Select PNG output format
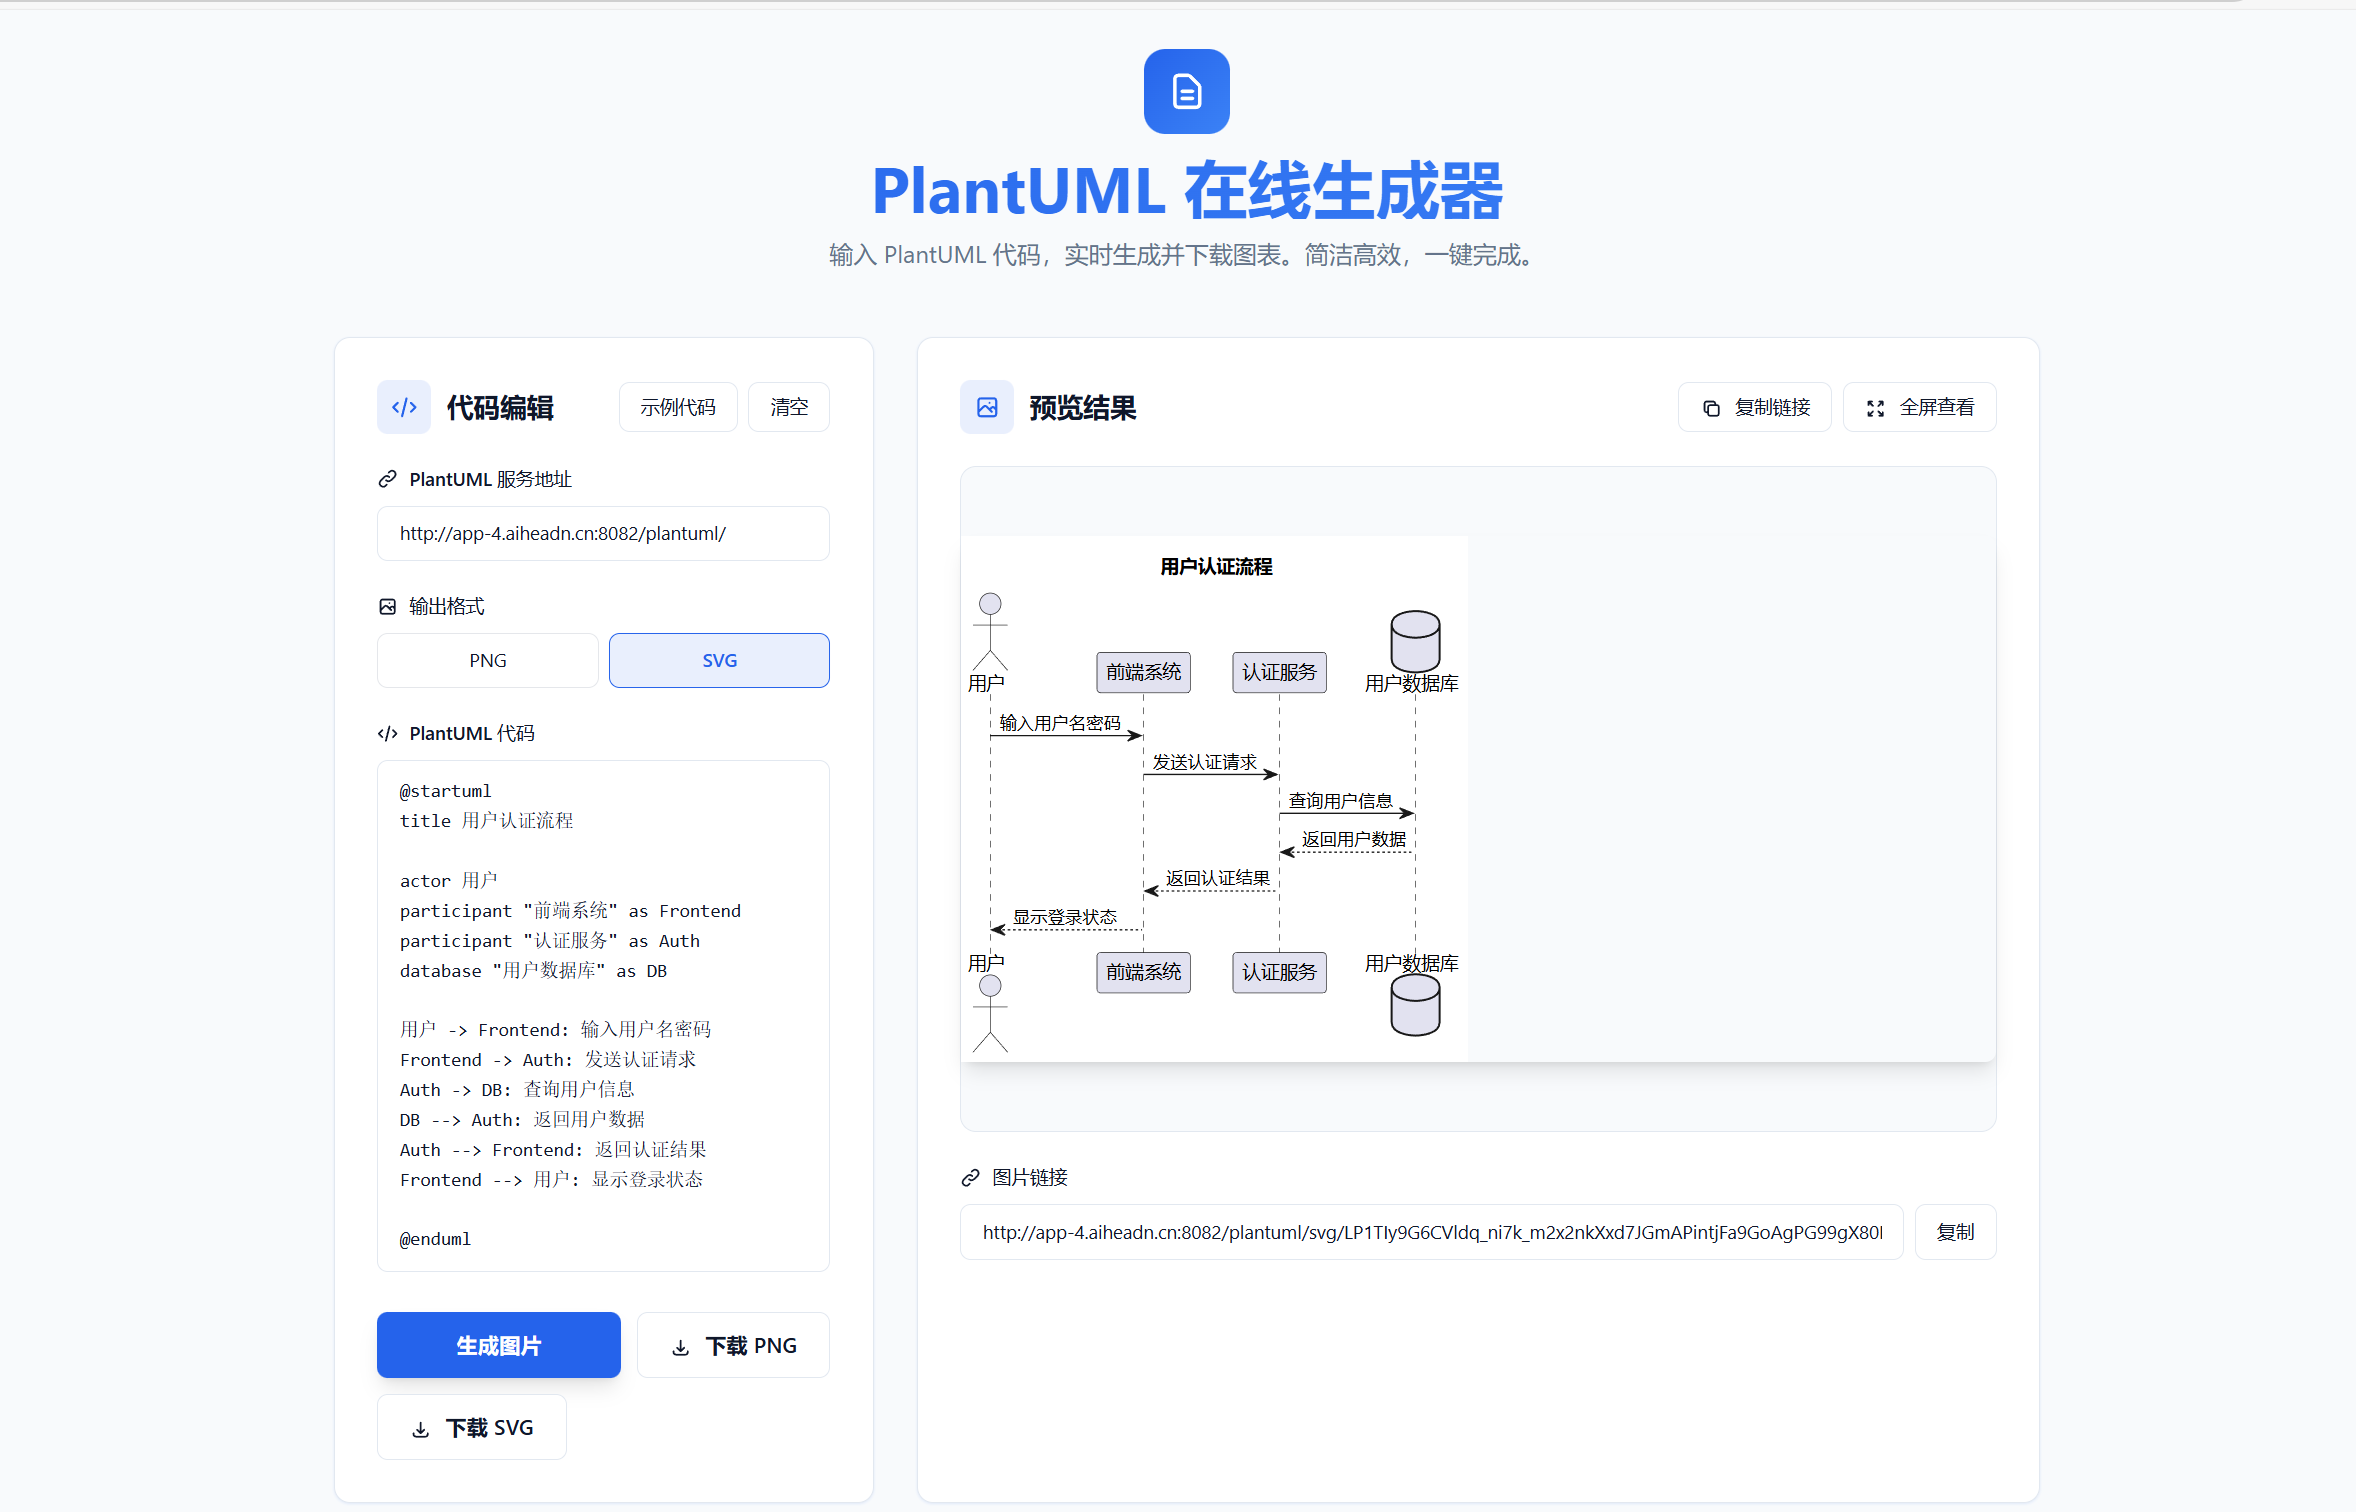 [x=487, y=660]
